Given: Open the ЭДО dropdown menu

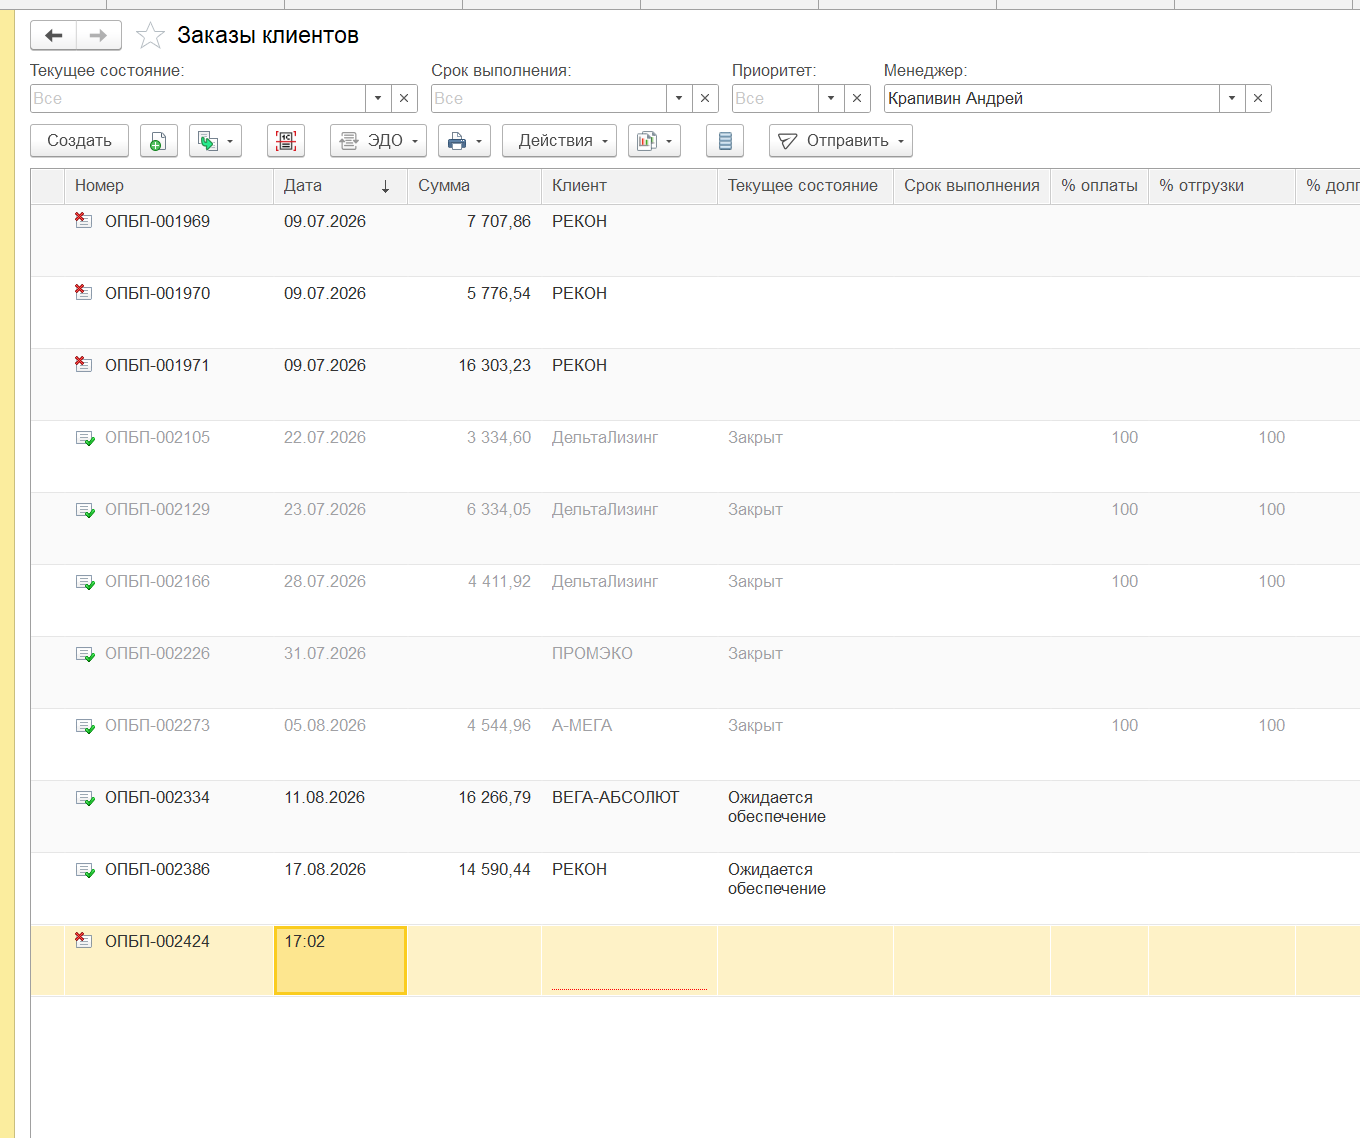Looking at the screenshot, I should point(378,141).
